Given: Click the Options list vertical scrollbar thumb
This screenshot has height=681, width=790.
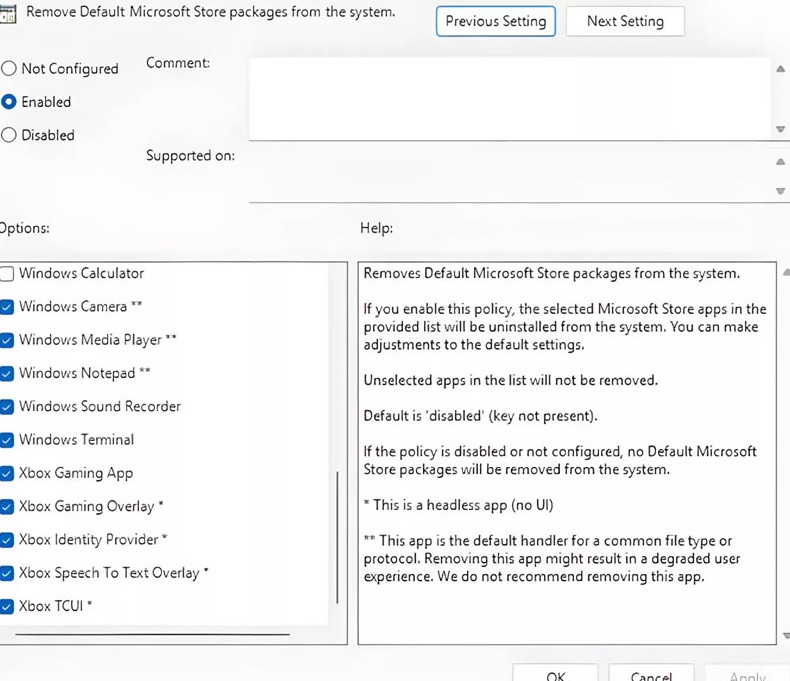Looking at the screenshot, I should [x=337, y=537].
